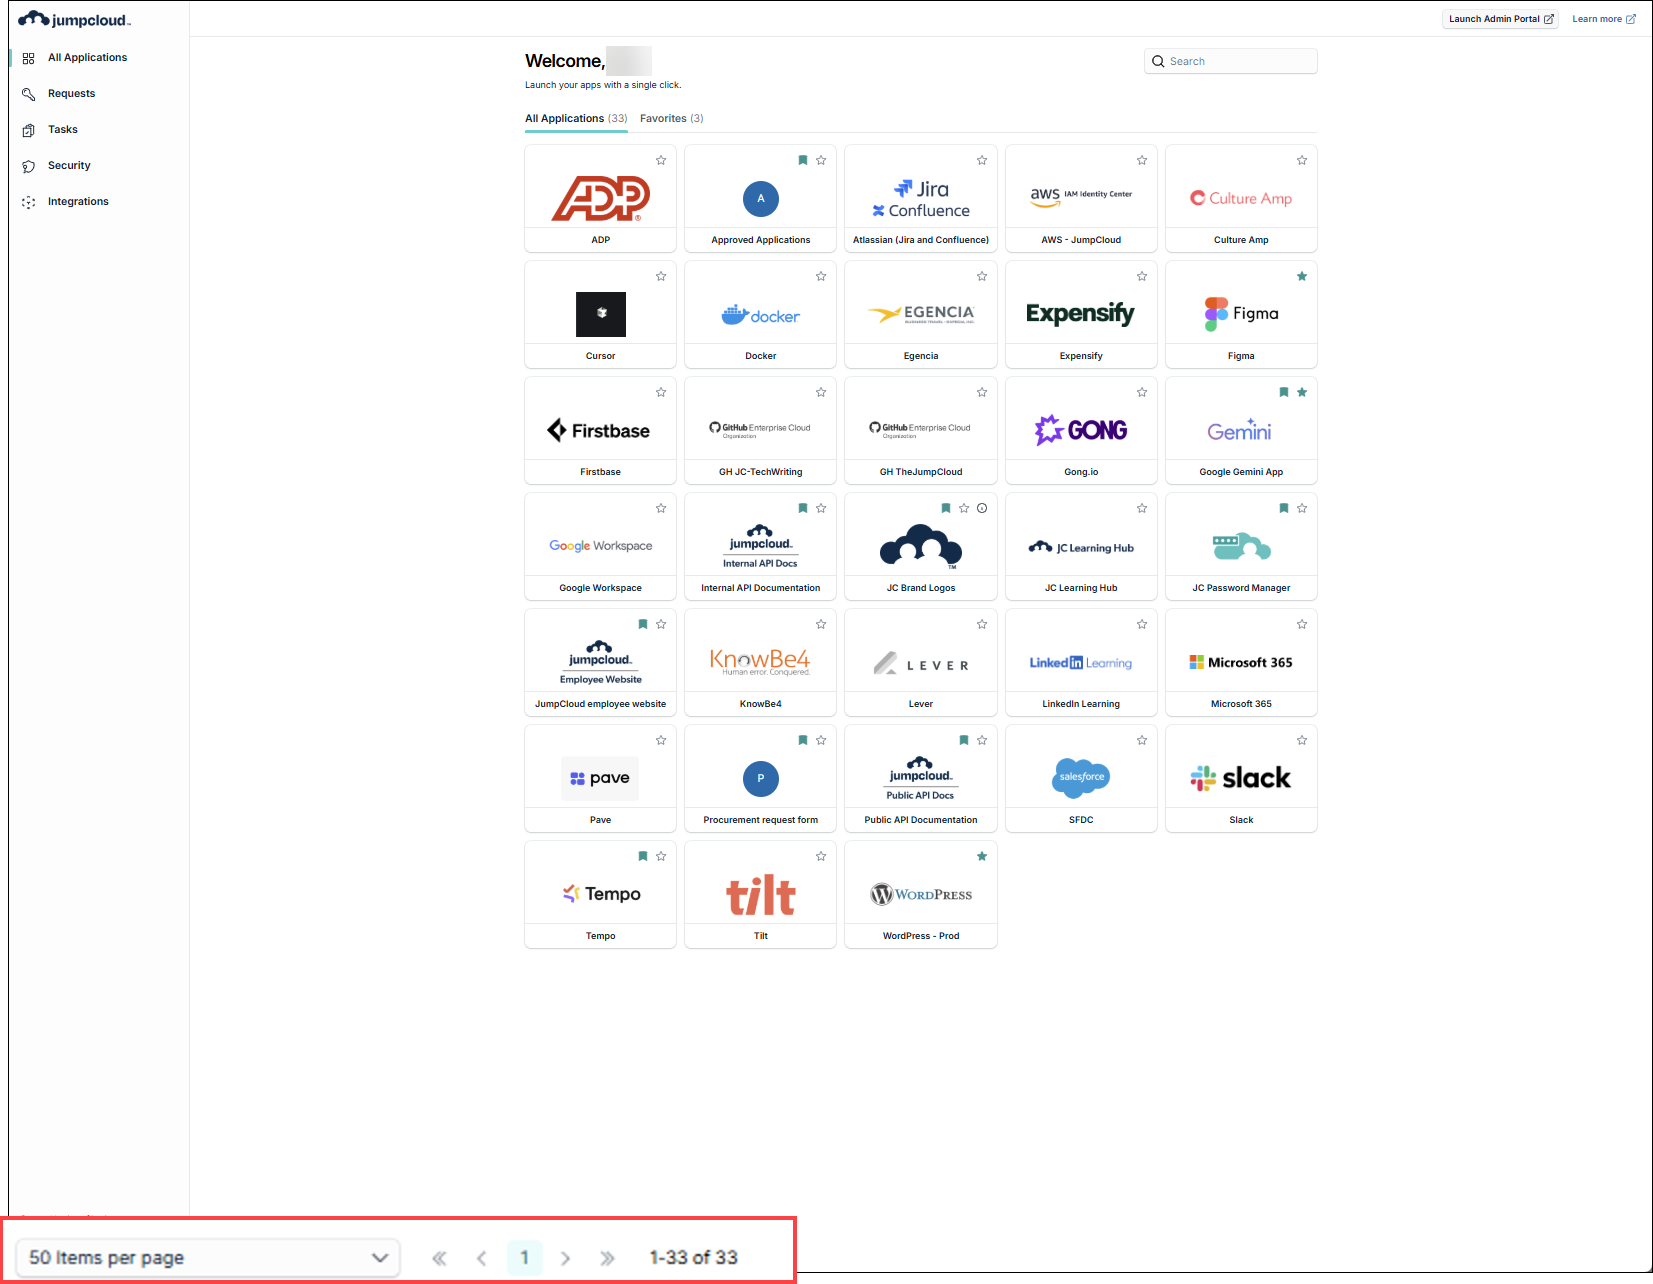This screenshot has width=1653, height=1284.
Task: Jump to the last page of results
Action: [x=607, y=1258]
